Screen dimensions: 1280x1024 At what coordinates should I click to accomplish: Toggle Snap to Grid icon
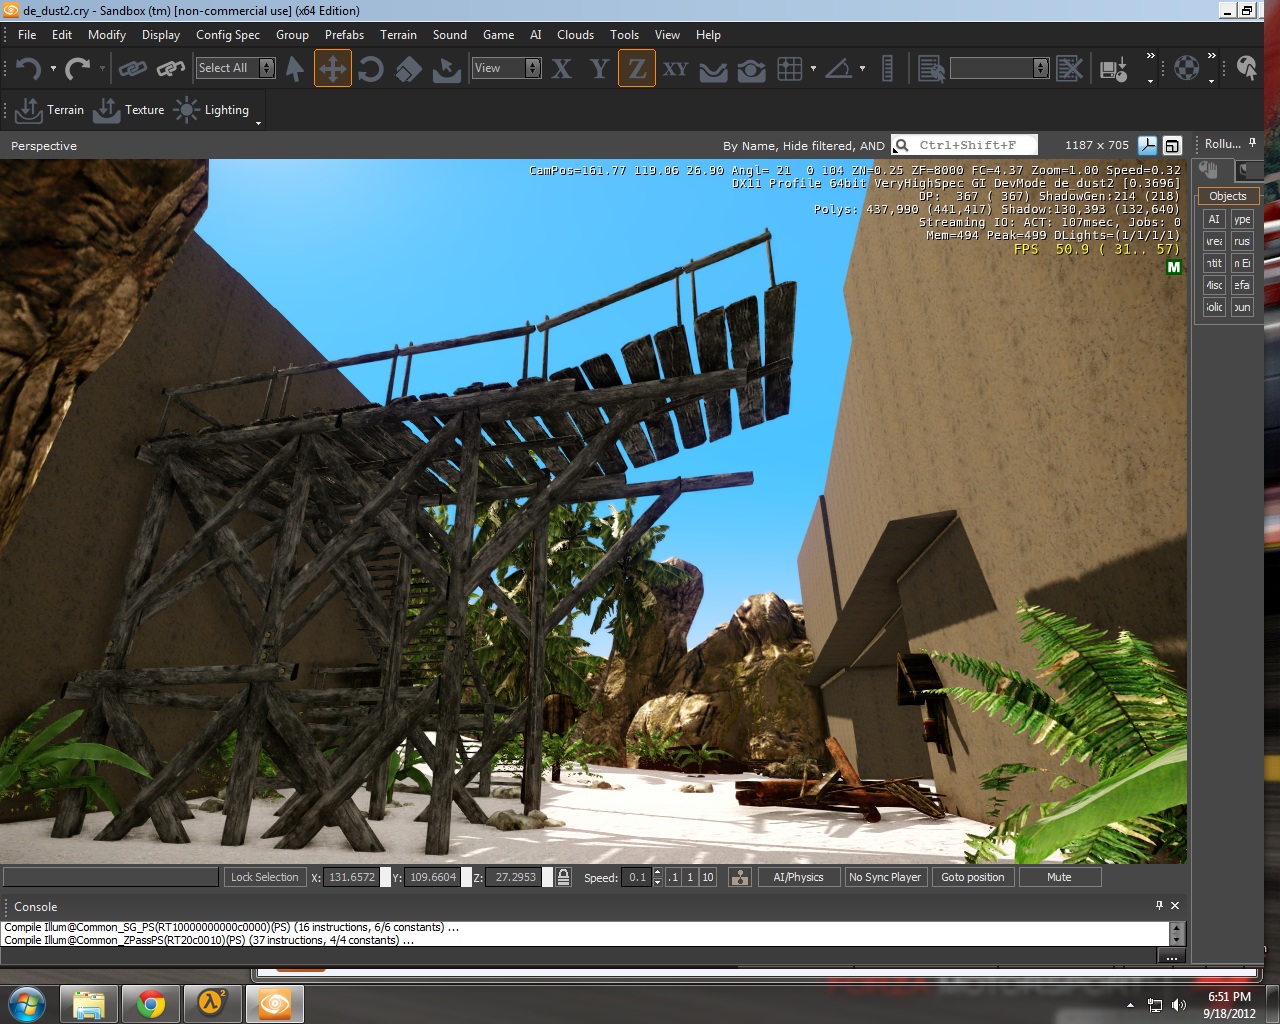(x=790, y=68)
